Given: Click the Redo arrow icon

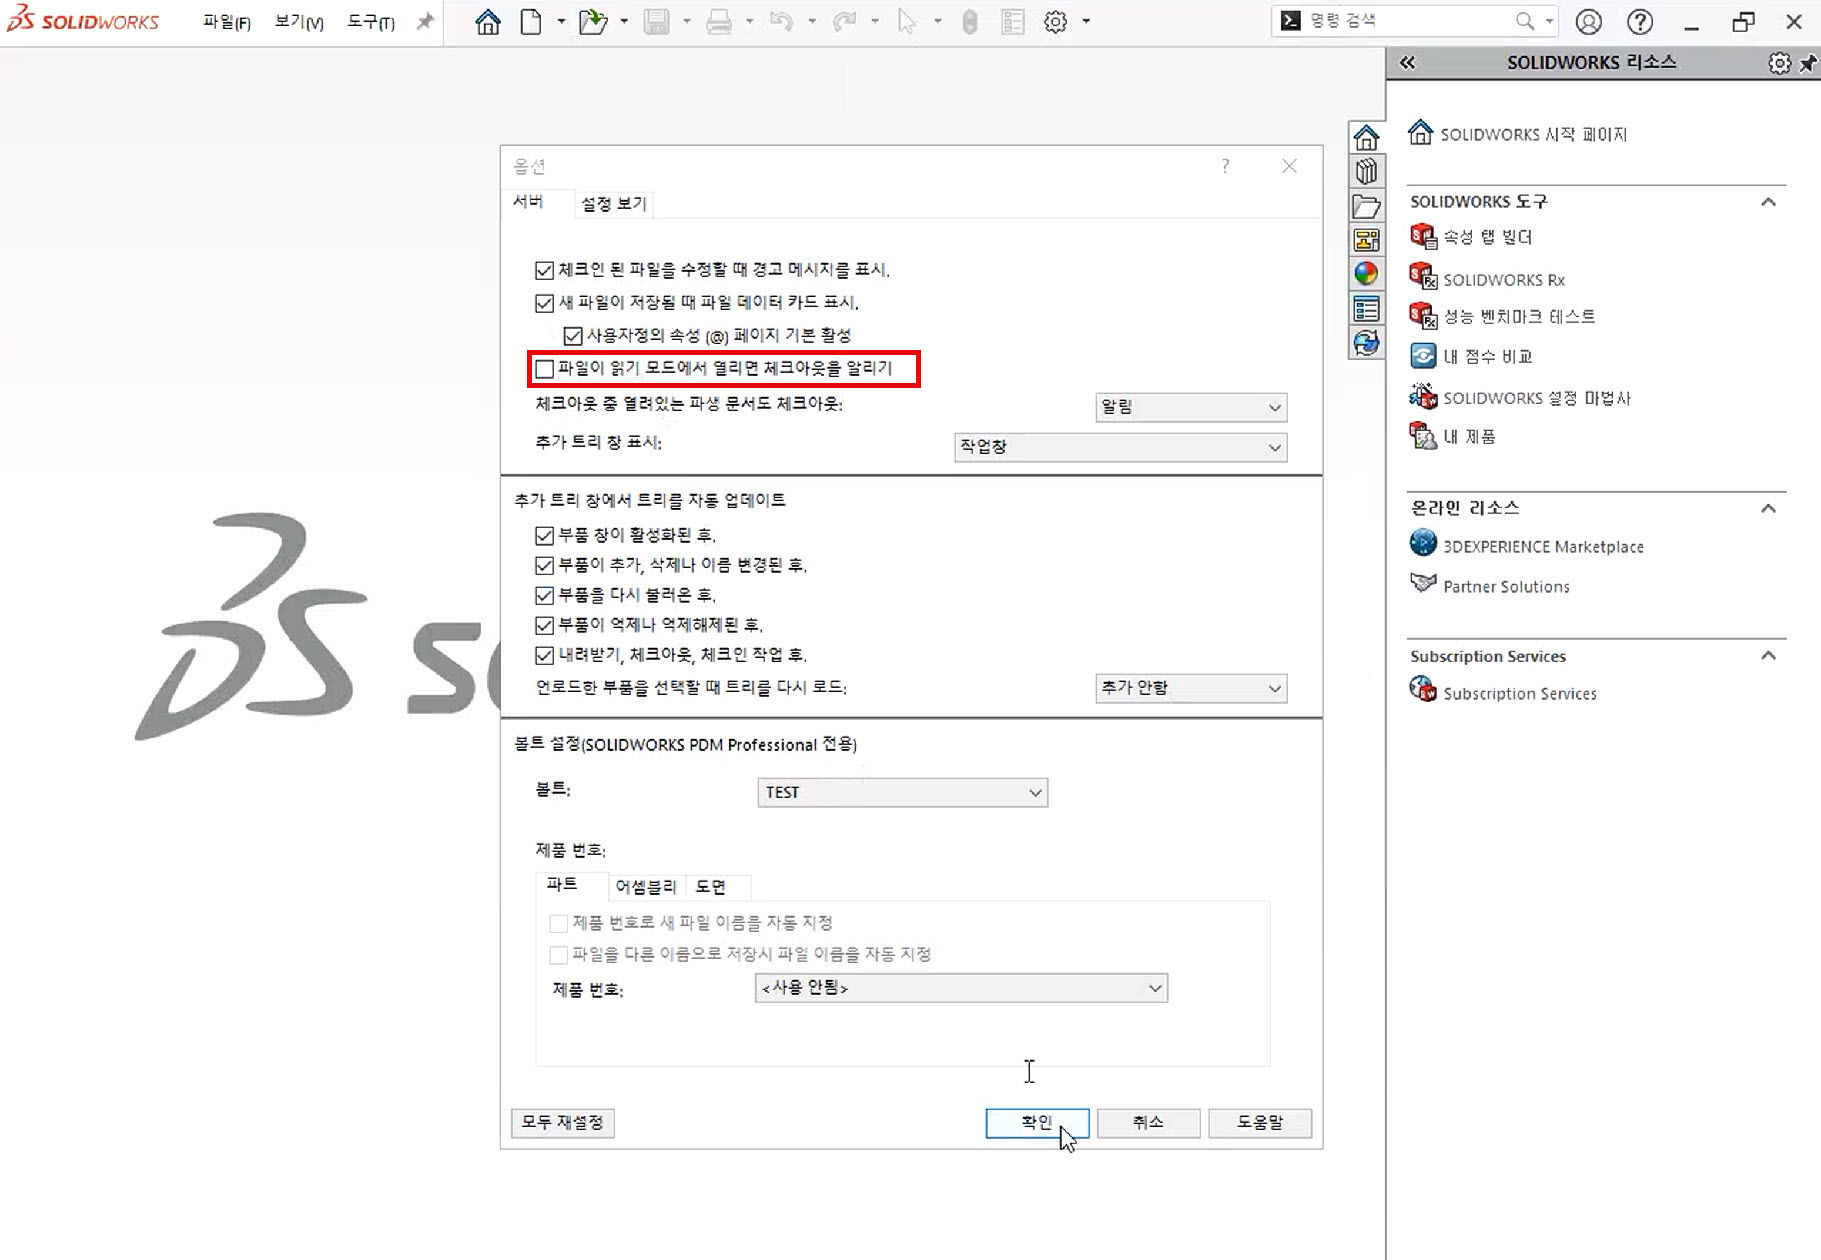Looking at the screenshot, I should (x=845, y=22).
